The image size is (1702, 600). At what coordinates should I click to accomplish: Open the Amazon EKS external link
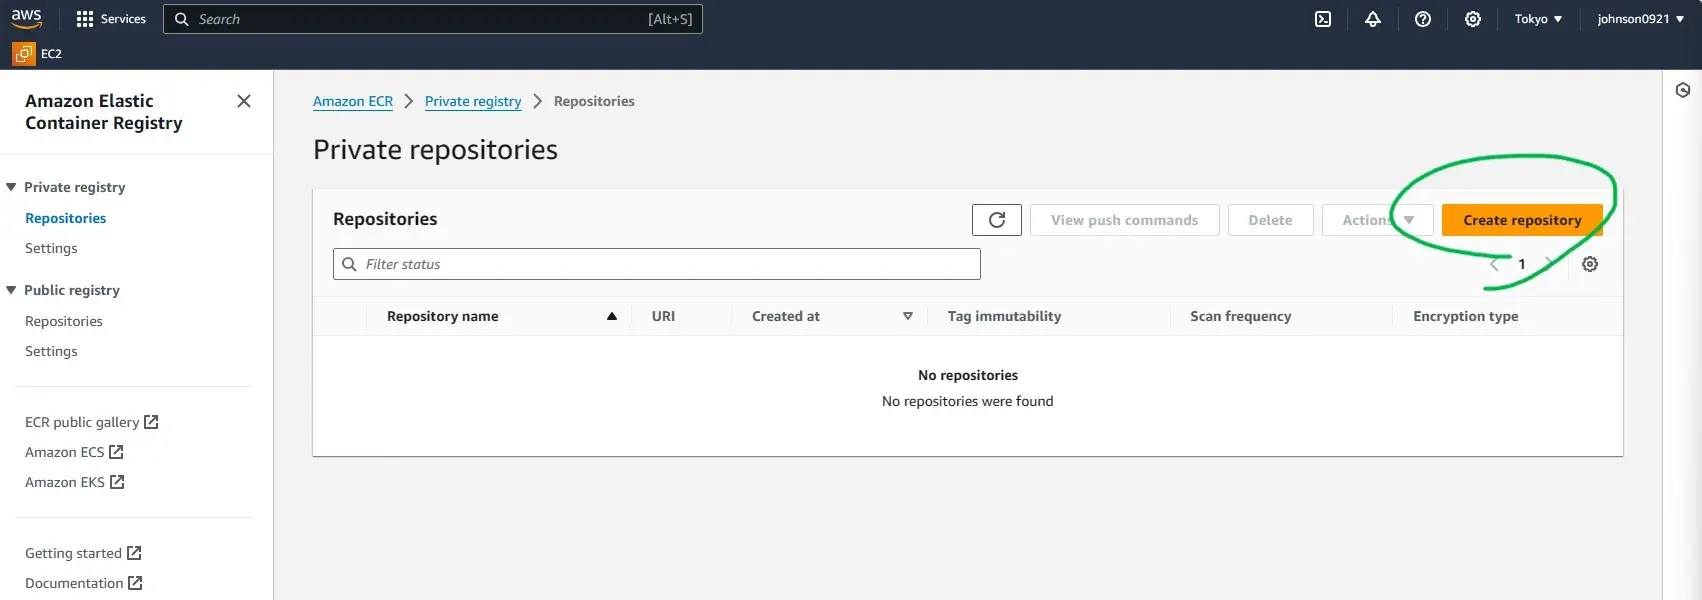[74, 482]
